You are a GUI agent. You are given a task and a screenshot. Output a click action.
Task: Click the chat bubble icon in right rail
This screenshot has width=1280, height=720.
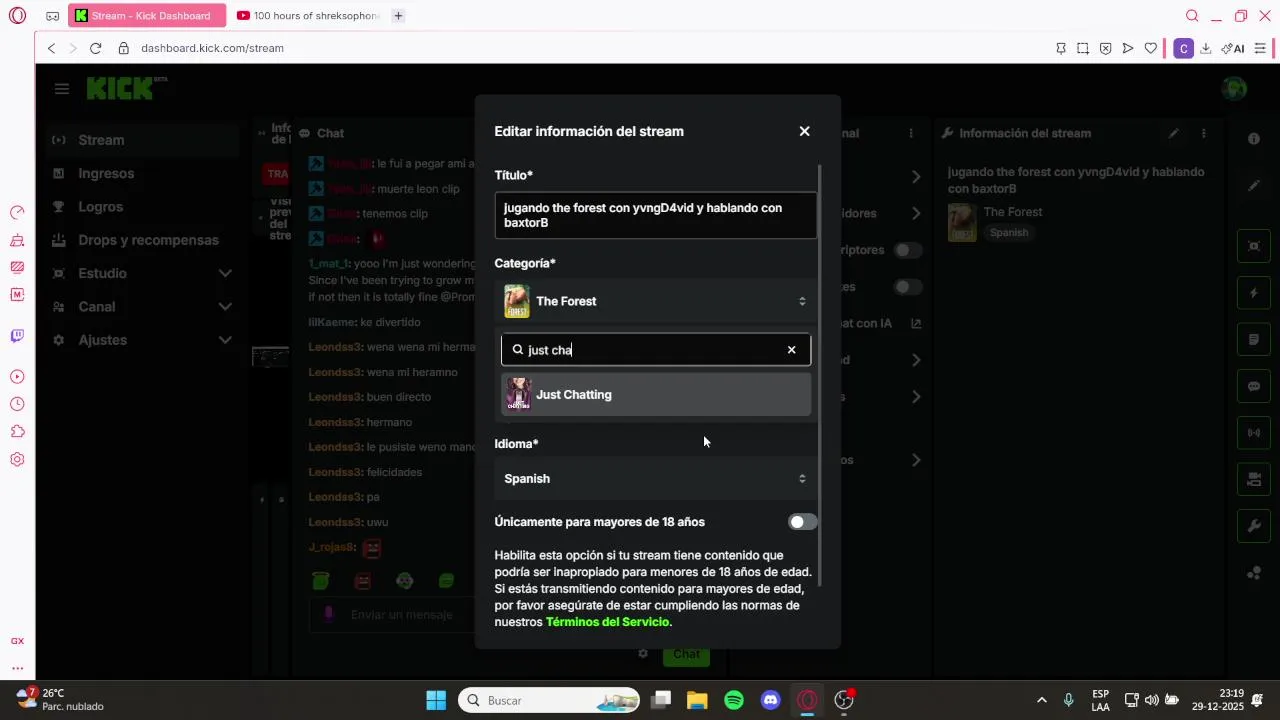1254,386
